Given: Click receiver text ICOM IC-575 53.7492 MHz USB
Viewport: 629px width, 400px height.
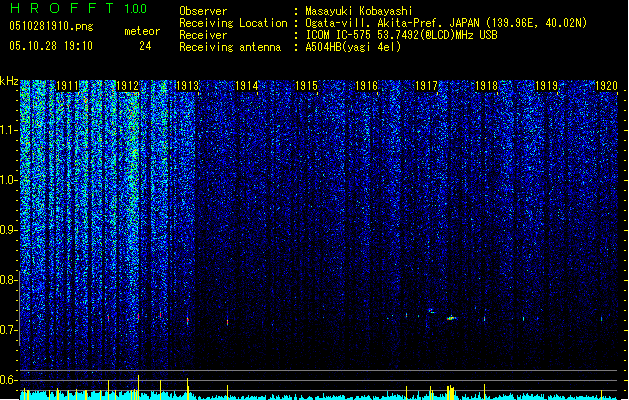Looking at the screenshot, I should point(401,35).
